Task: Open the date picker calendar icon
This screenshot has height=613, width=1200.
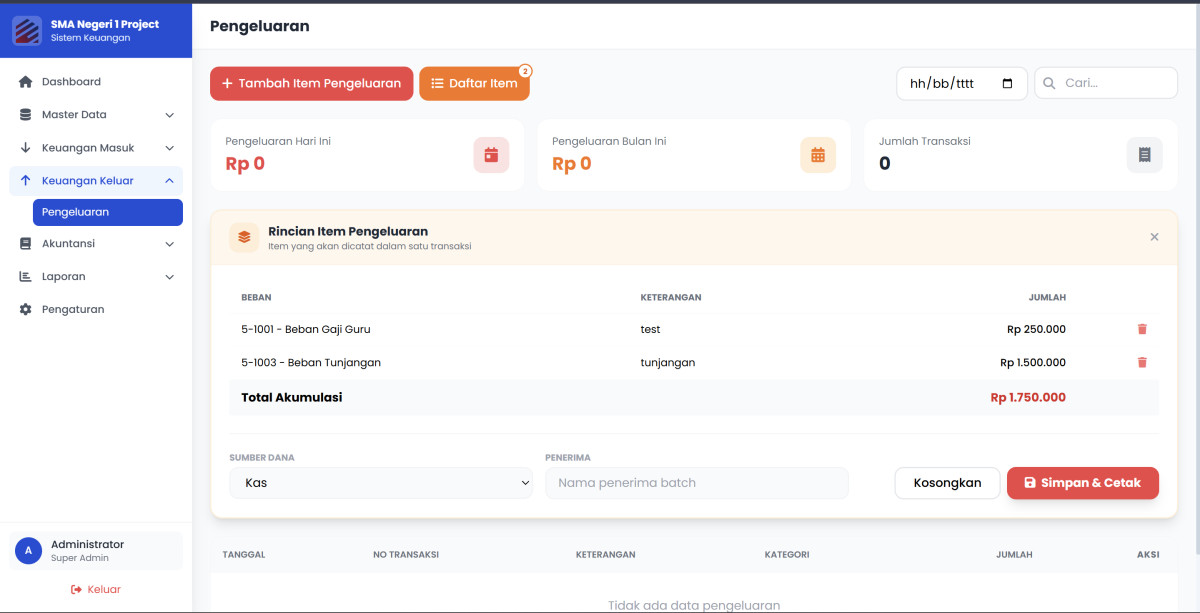Action: coord(1007,83)
